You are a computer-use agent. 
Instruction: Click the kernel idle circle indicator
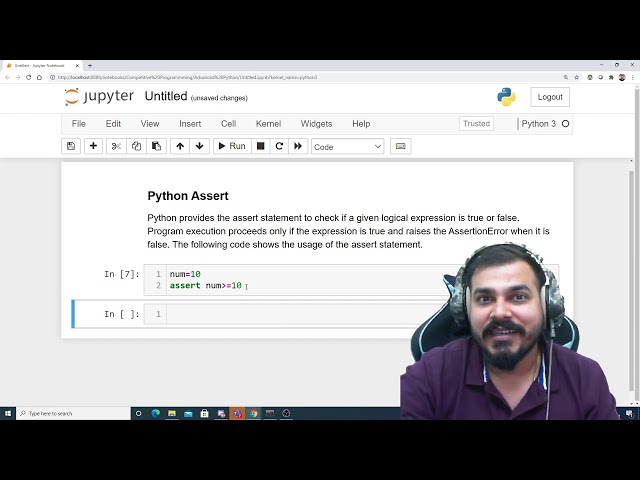[x=565, y=124]
